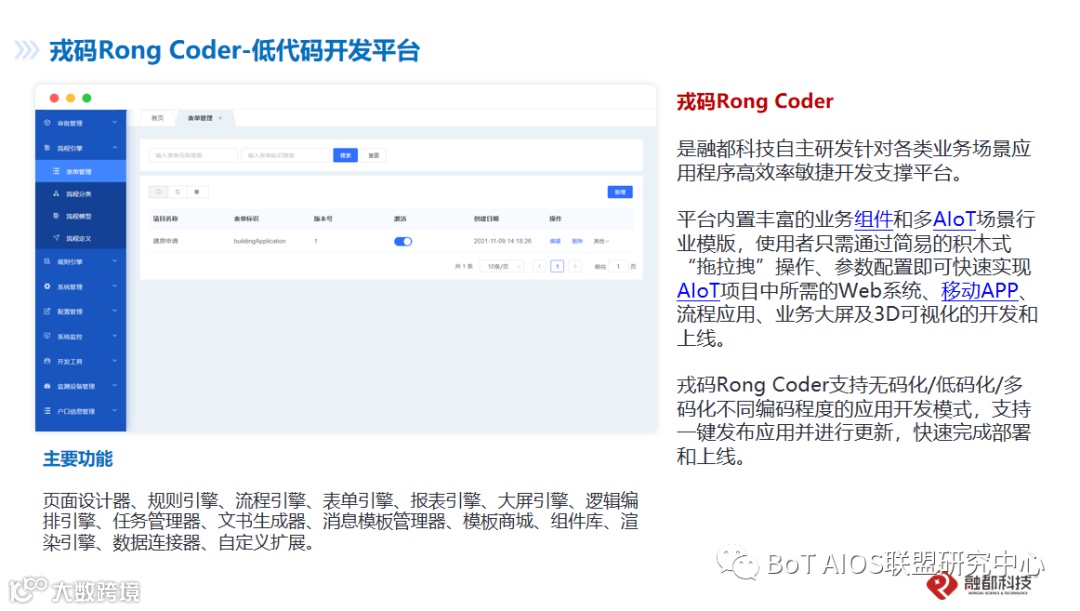This screenshot has width=1080, height=611.
Task: Expand the 配置管理 menu chevron
Action: pyautogui.click(x=114, y=311)
